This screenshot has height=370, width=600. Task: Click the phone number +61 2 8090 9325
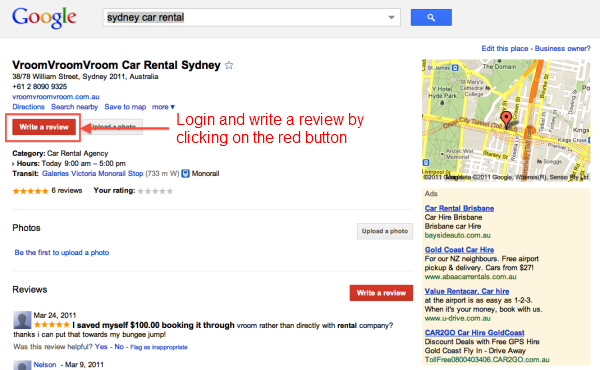(39, 86)
